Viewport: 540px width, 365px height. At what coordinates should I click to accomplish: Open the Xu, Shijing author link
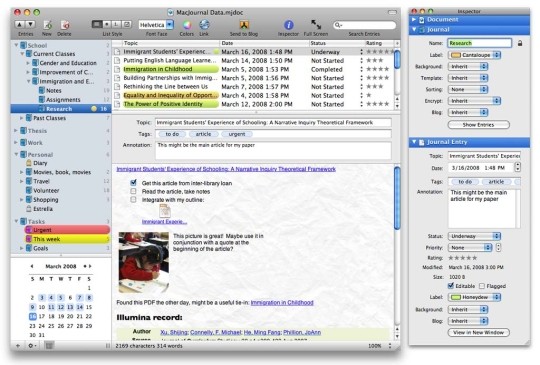[174, 332]
